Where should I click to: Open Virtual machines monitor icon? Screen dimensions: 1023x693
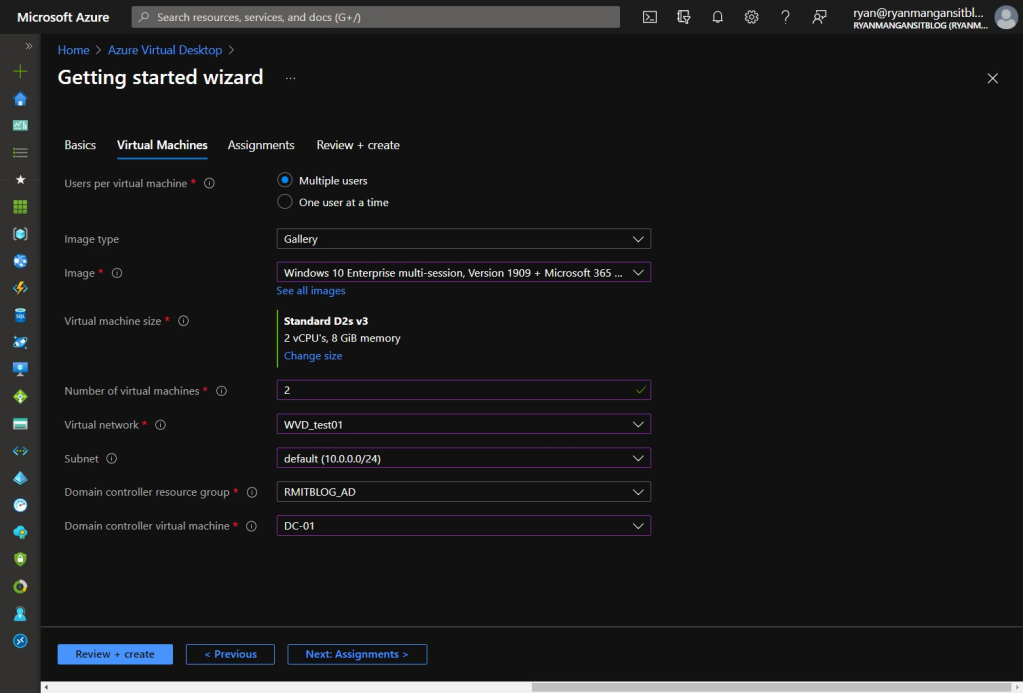pyautogui.click(x=20, y=369)
